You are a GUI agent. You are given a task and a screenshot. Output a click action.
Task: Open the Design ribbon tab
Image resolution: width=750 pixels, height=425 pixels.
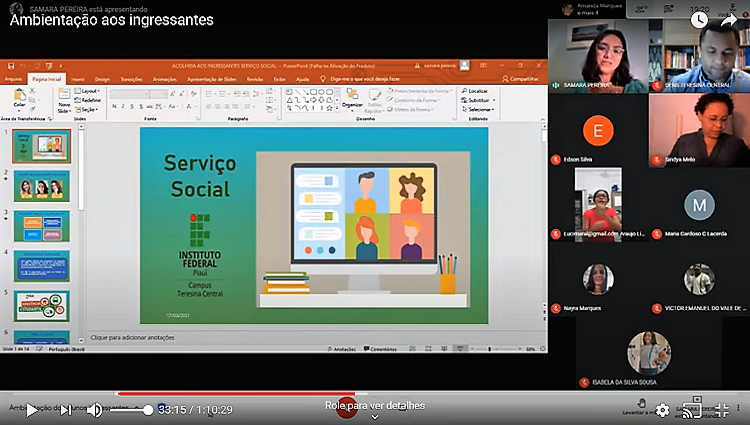102,79
